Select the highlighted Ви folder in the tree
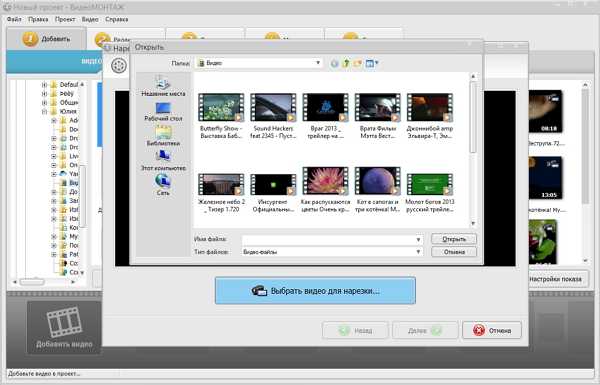600x385 pixels. 70,183
